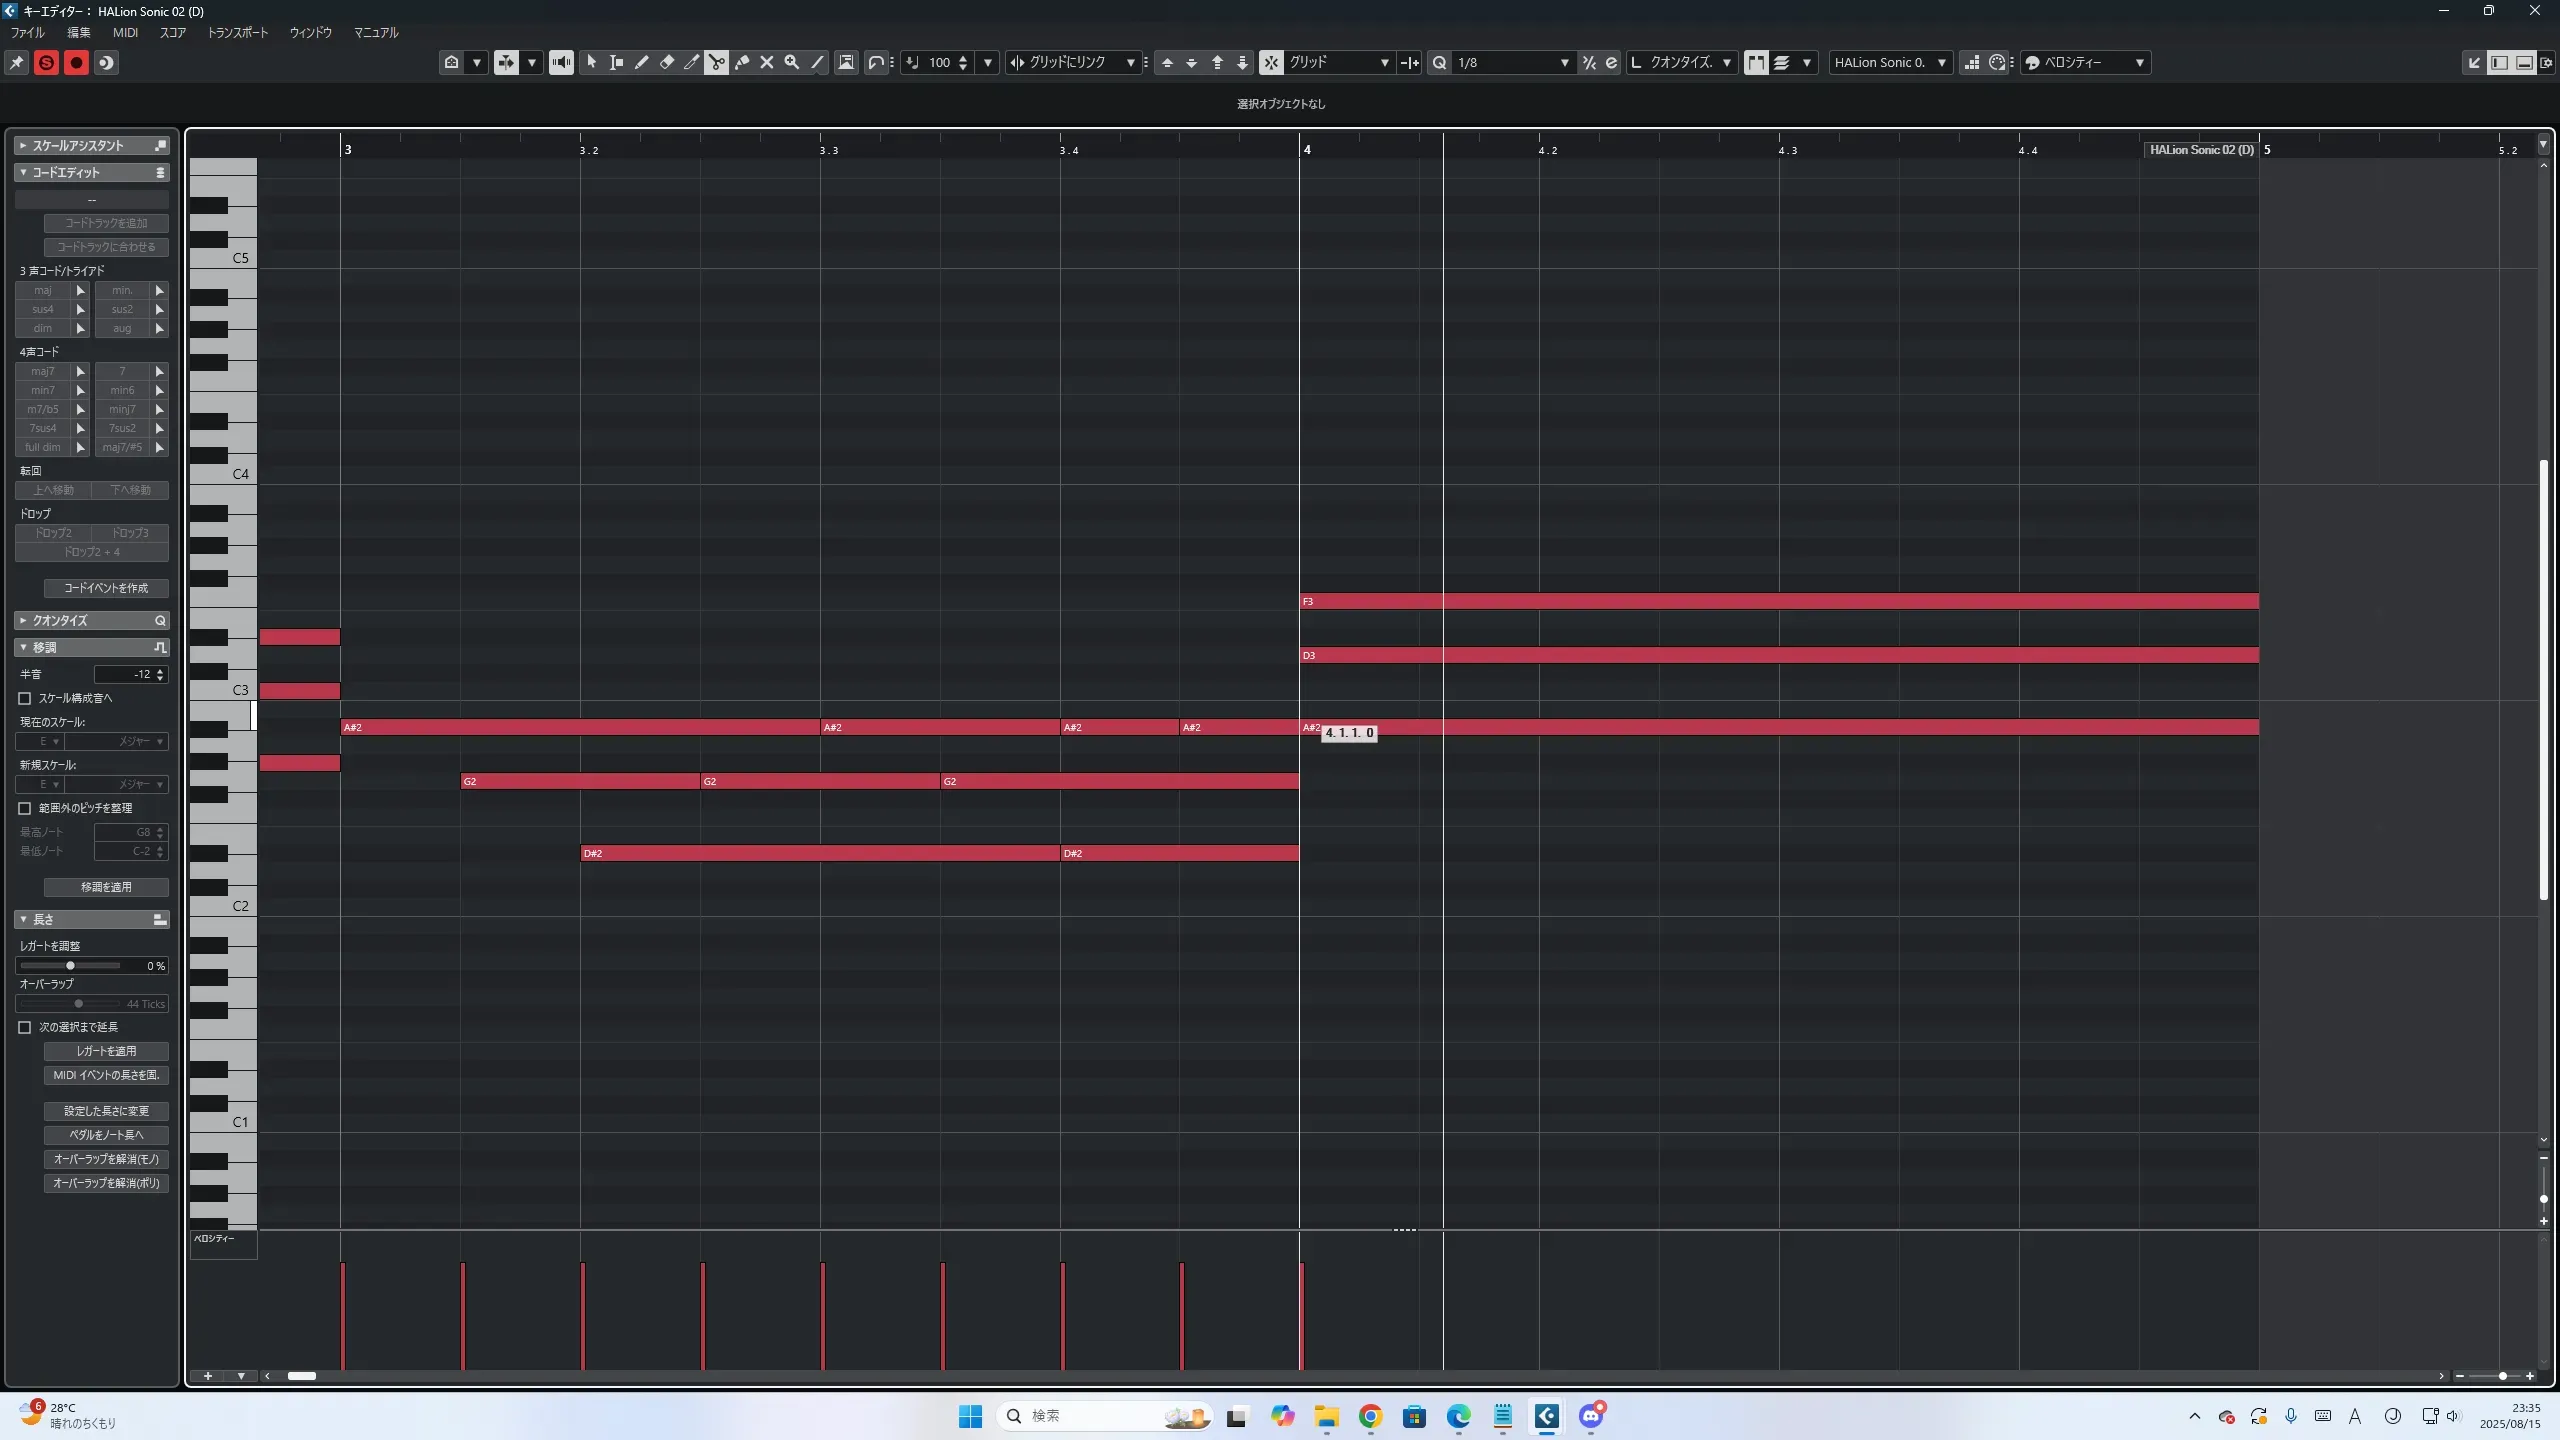Toggle Acoustic Feedback speaker icon

coord(561,62)
